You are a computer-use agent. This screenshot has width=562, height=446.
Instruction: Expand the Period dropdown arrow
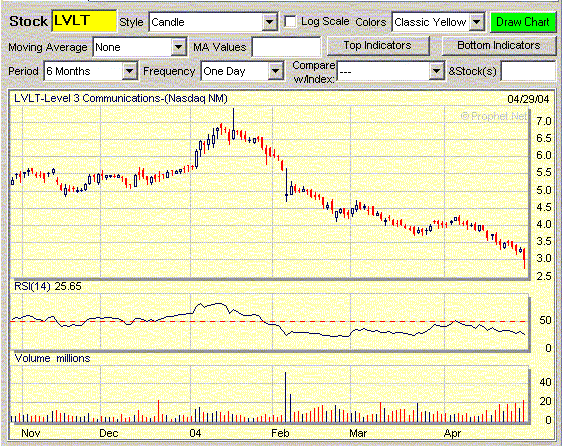130,71
